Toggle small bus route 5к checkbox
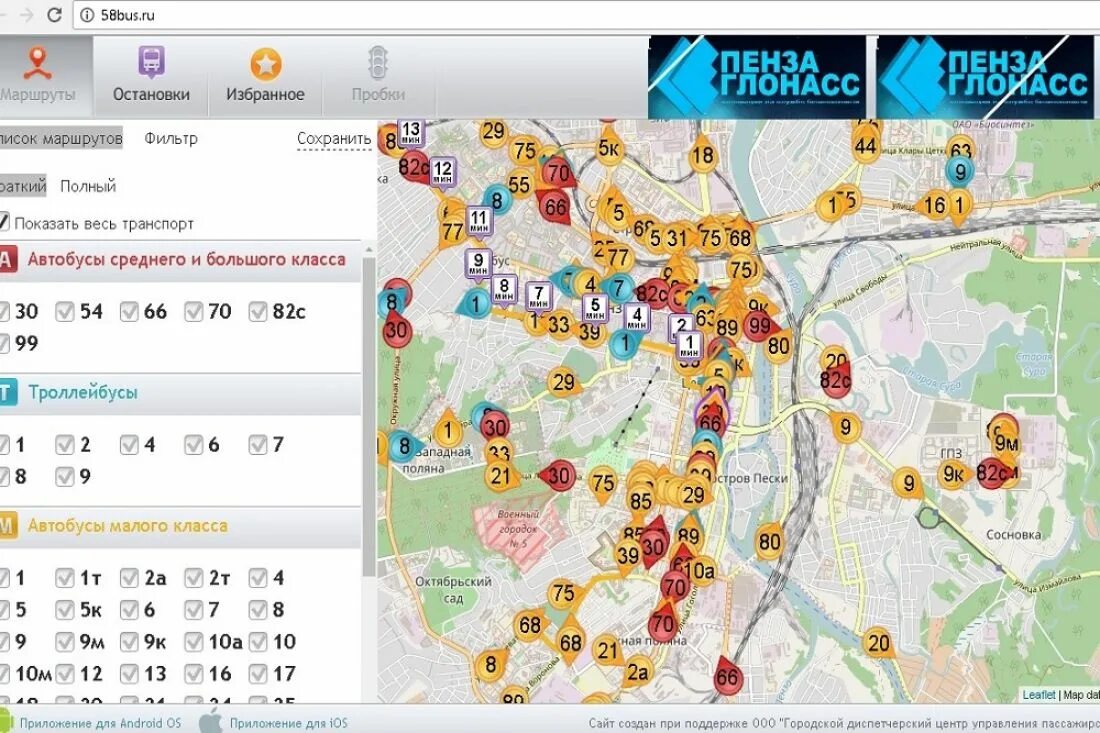Screen dimensions: 1100x733 click(65, 610)
